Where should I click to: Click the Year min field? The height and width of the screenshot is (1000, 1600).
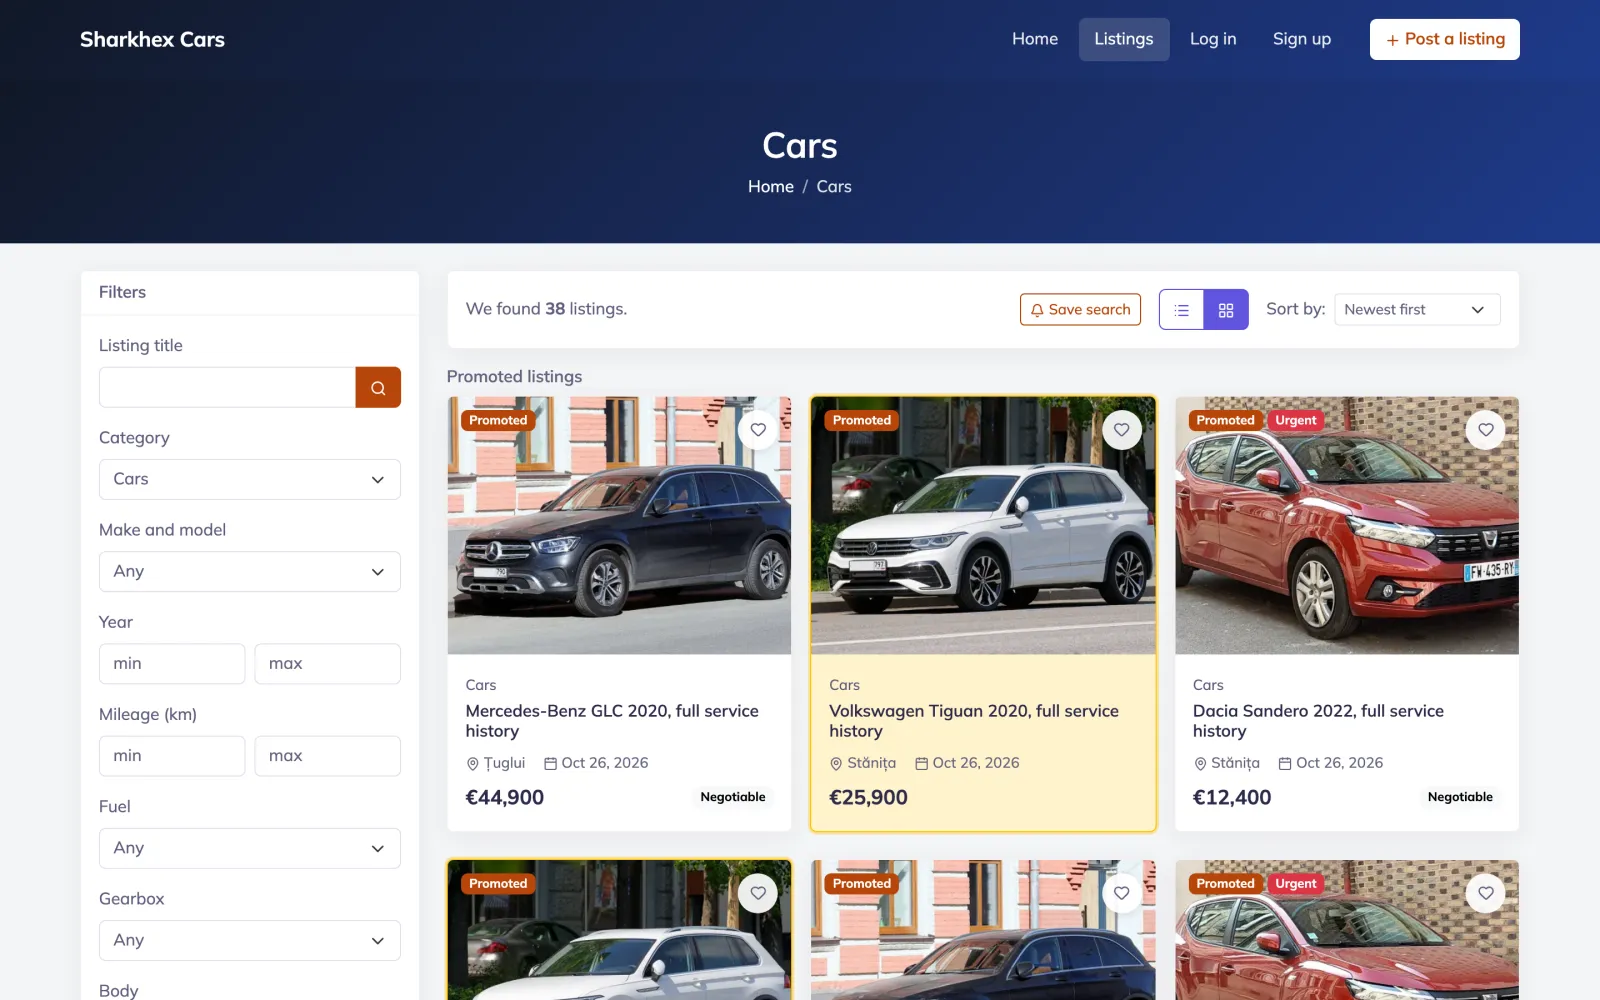(172, 664)
